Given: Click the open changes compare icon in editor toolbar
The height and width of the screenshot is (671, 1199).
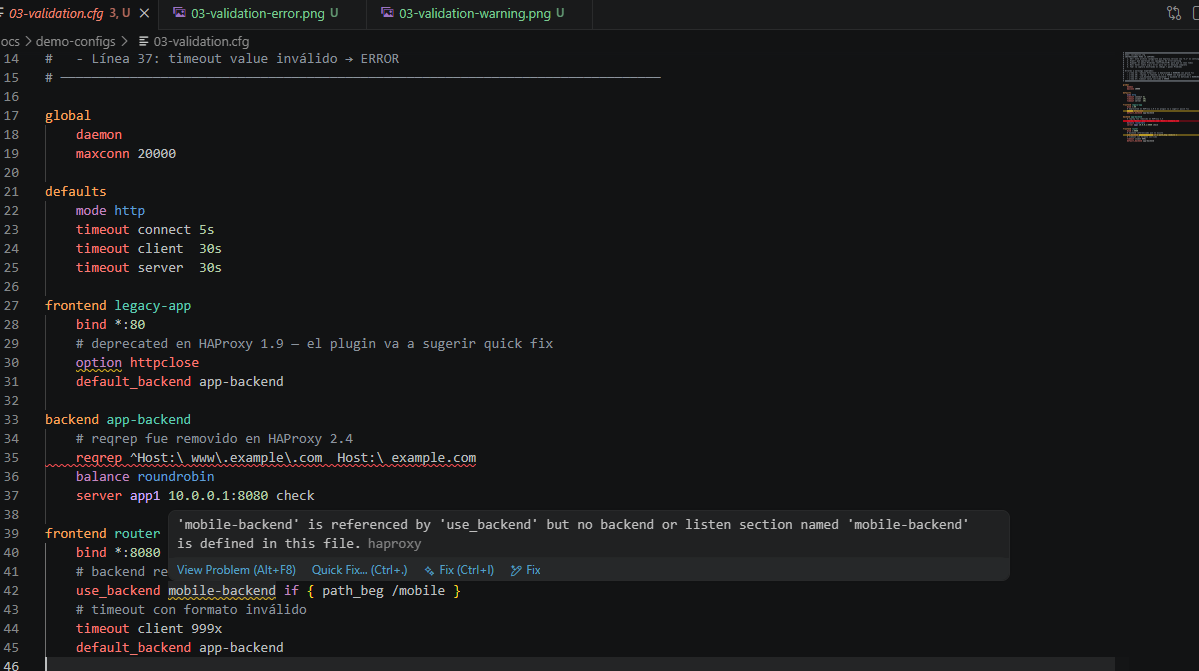Looking at the screenshot, I should (1173, 13).
